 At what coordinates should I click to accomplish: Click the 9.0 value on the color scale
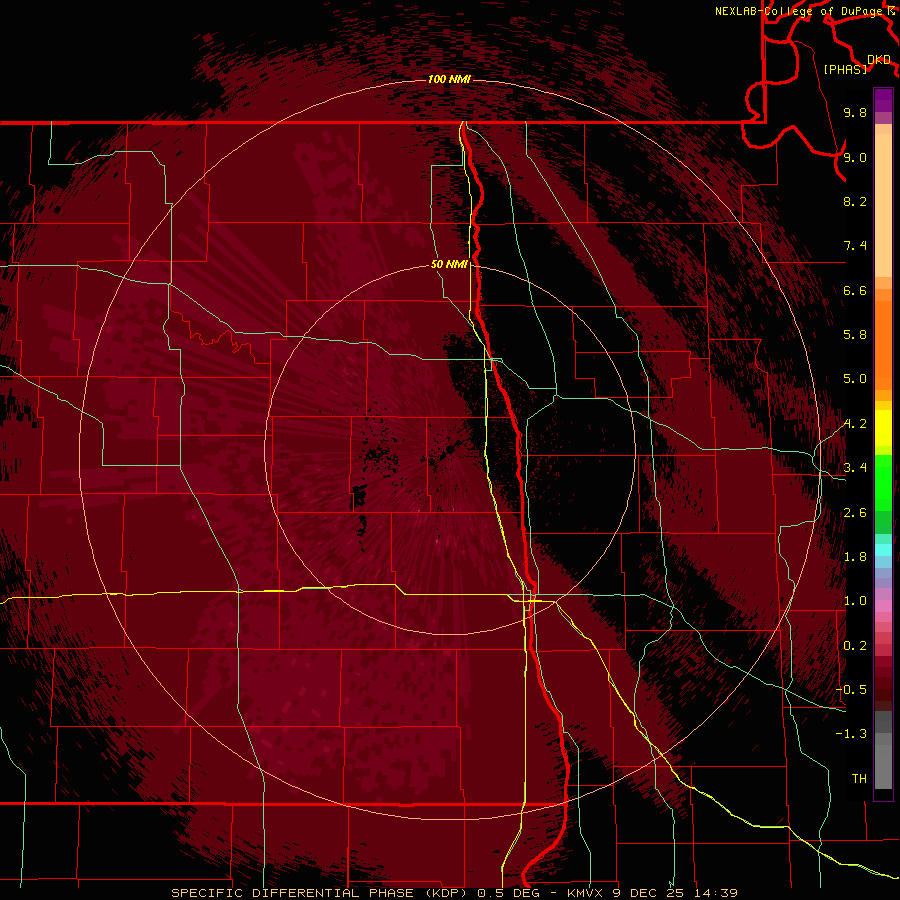click(855, 157)
